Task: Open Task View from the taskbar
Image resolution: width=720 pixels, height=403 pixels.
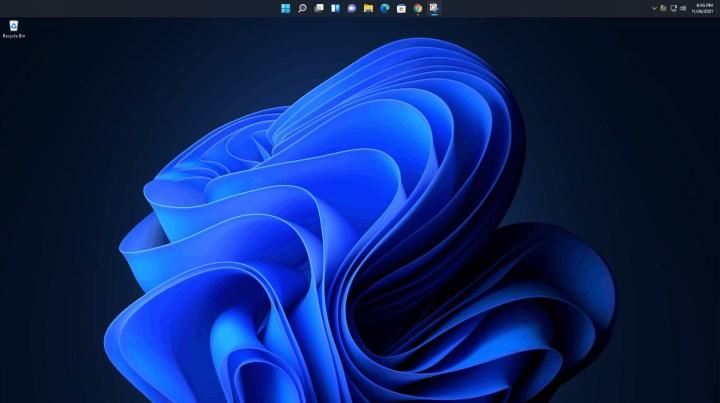Action: [x=319, y=8]
